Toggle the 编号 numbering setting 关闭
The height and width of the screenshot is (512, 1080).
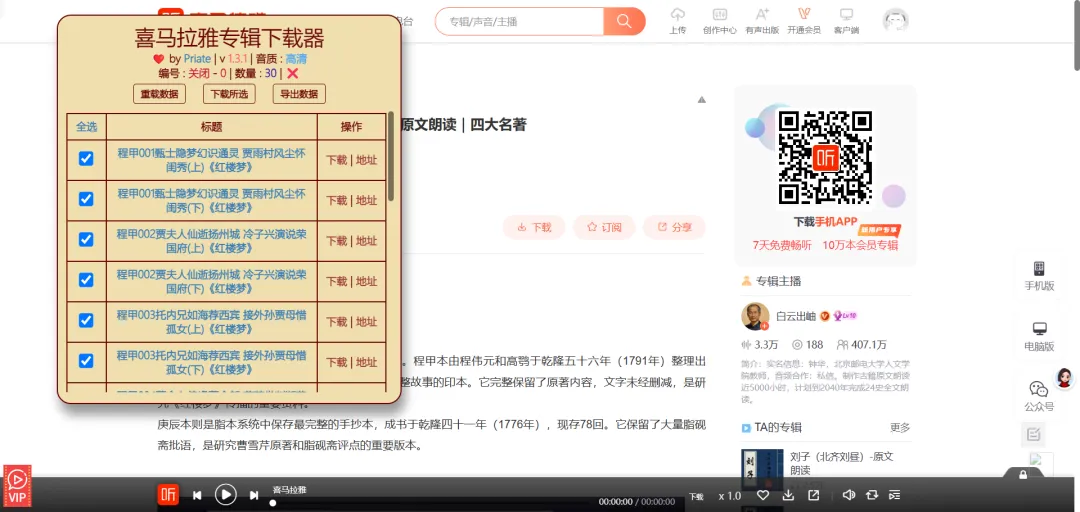point(199,73)
